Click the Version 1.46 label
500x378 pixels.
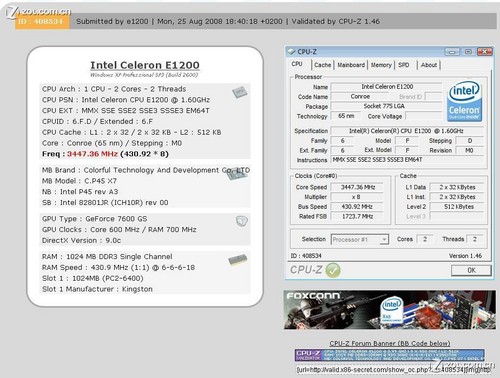pos(465,256)
